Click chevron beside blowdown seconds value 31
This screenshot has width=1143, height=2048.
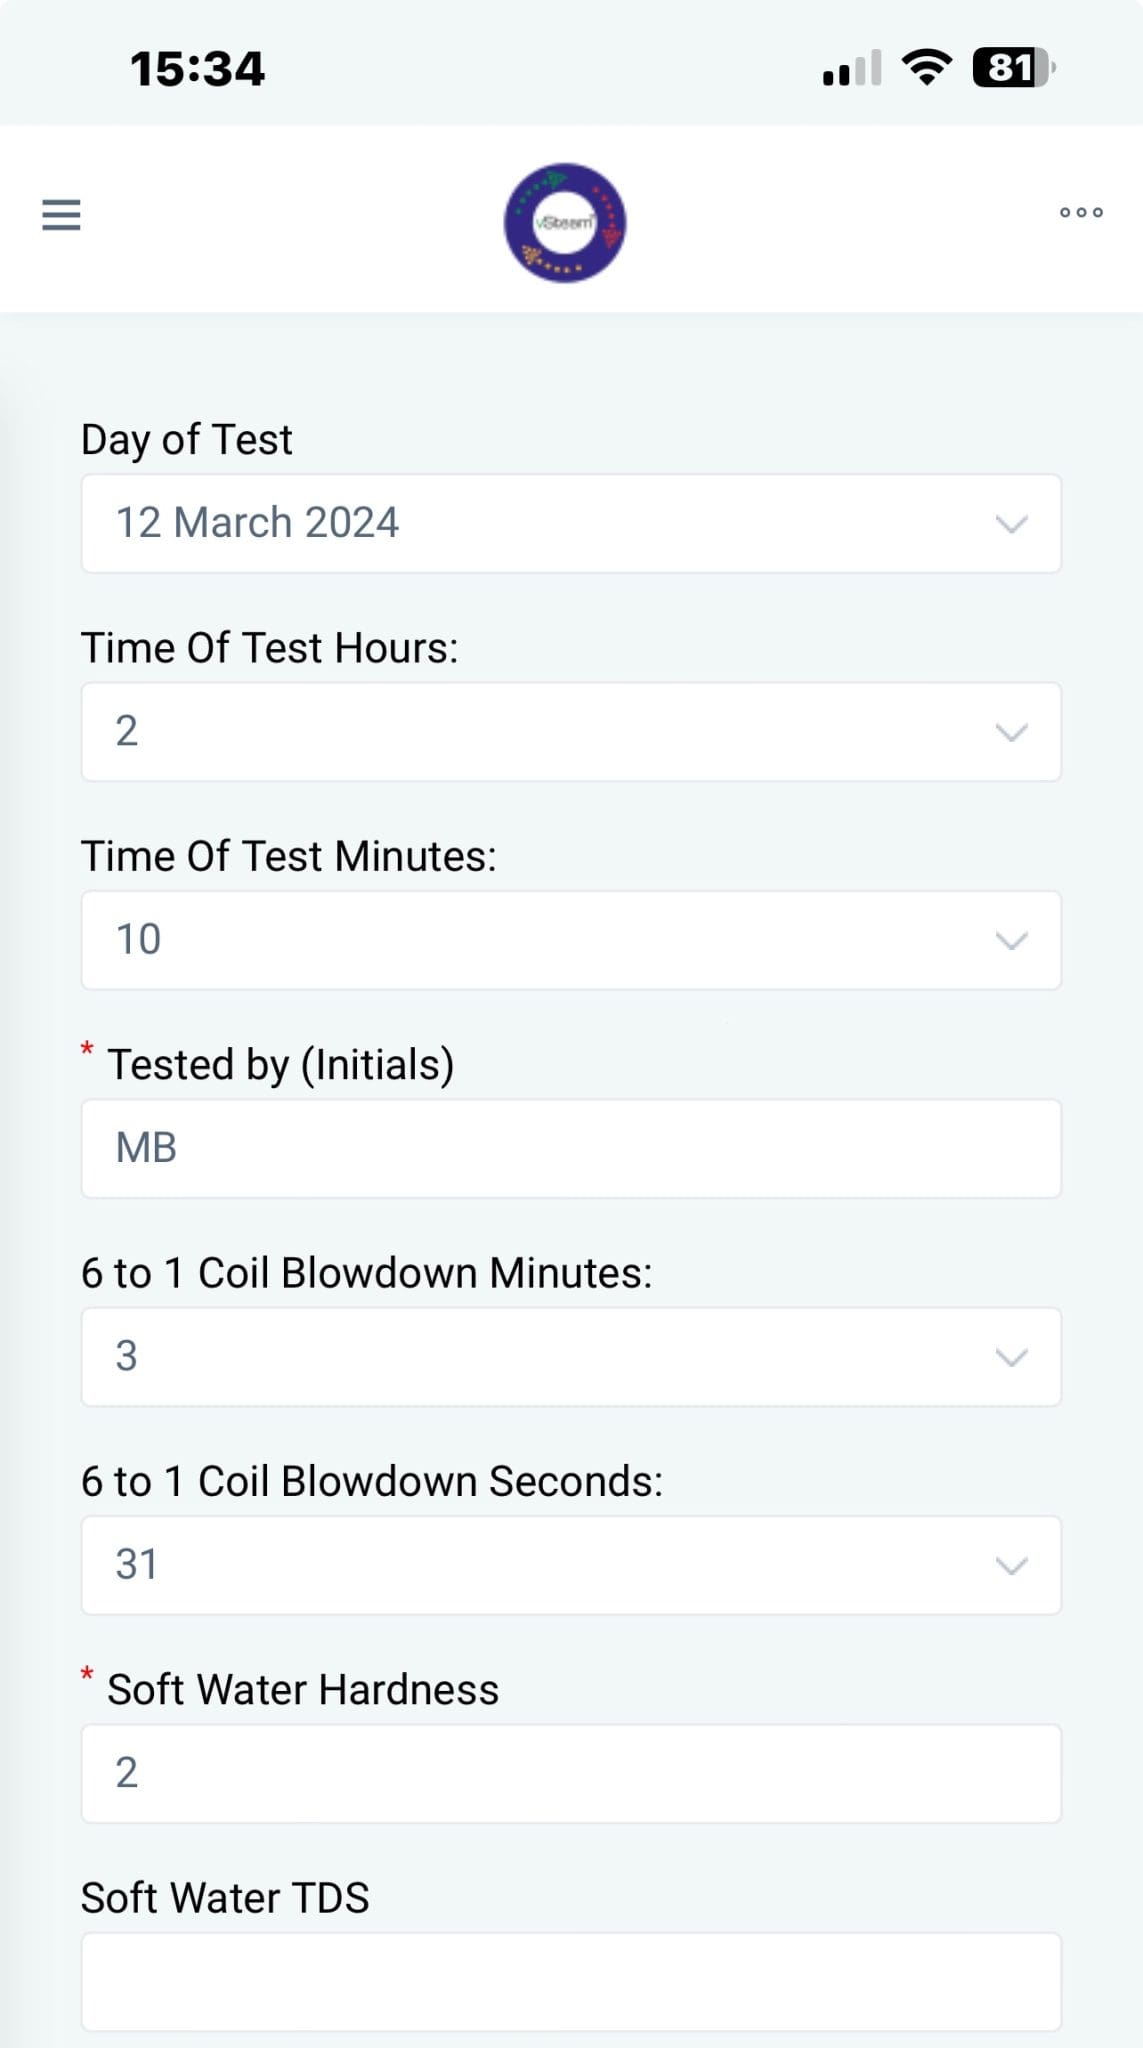(x=1012, y=1566)
